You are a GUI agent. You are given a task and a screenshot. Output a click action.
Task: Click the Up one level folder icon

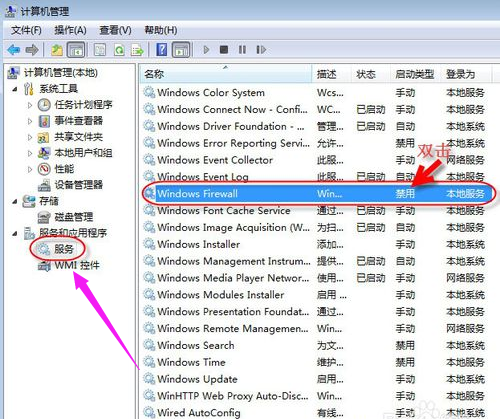pos(57,50)
